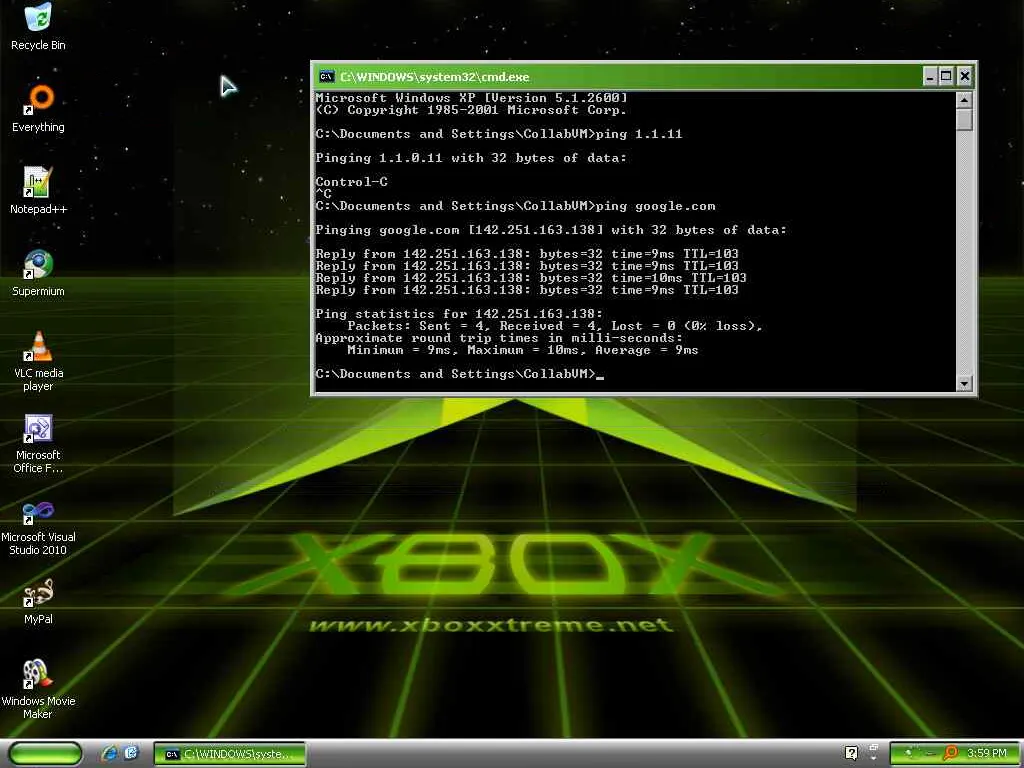The width and height of the screenshot is (1024, 768).
Task: Click the final command prompt line
Action: tap(460, 374)
